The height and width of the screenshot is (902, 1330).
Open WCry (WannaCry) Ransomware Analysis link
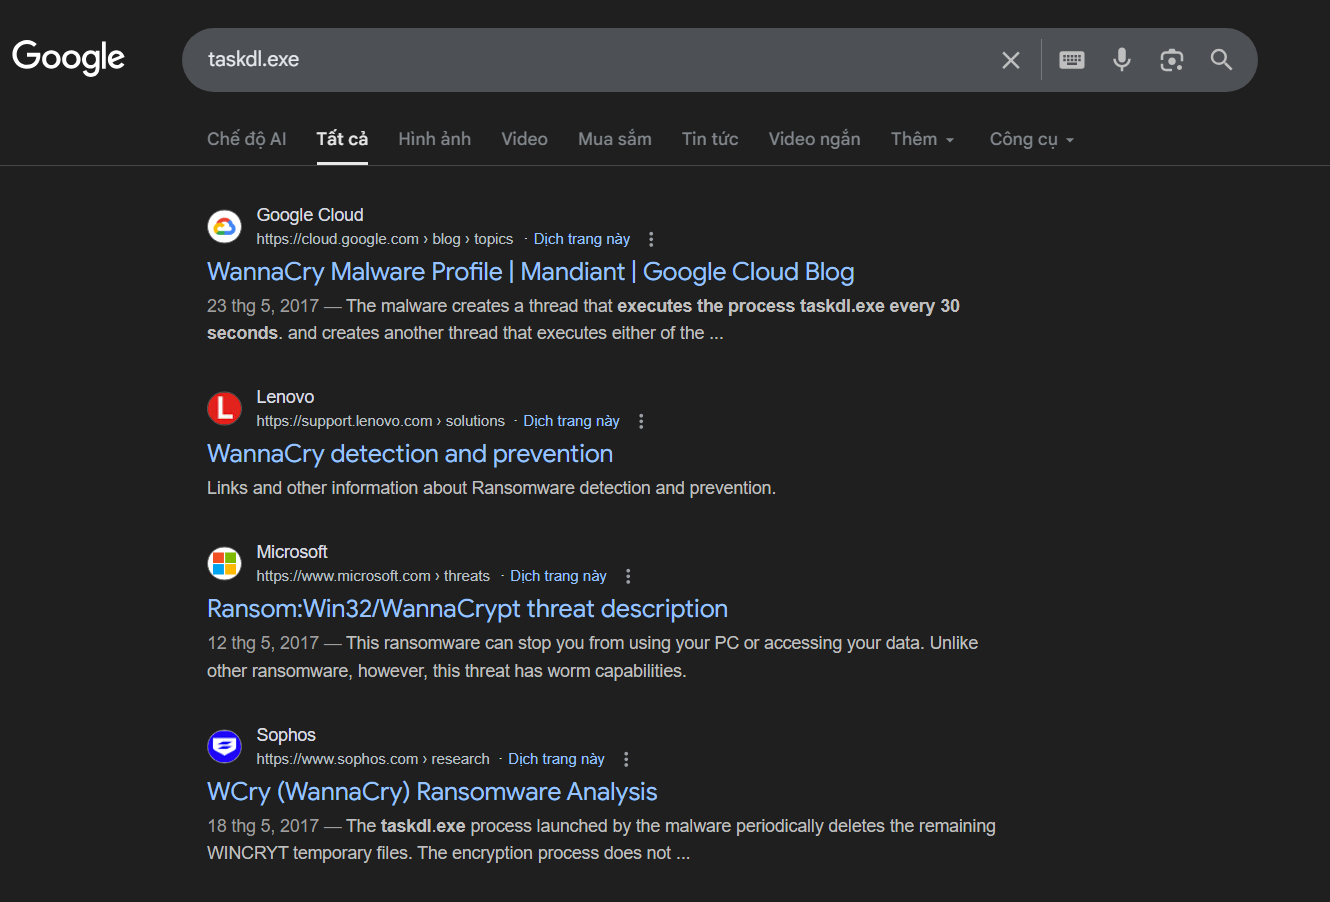click(x=432, y=792)
